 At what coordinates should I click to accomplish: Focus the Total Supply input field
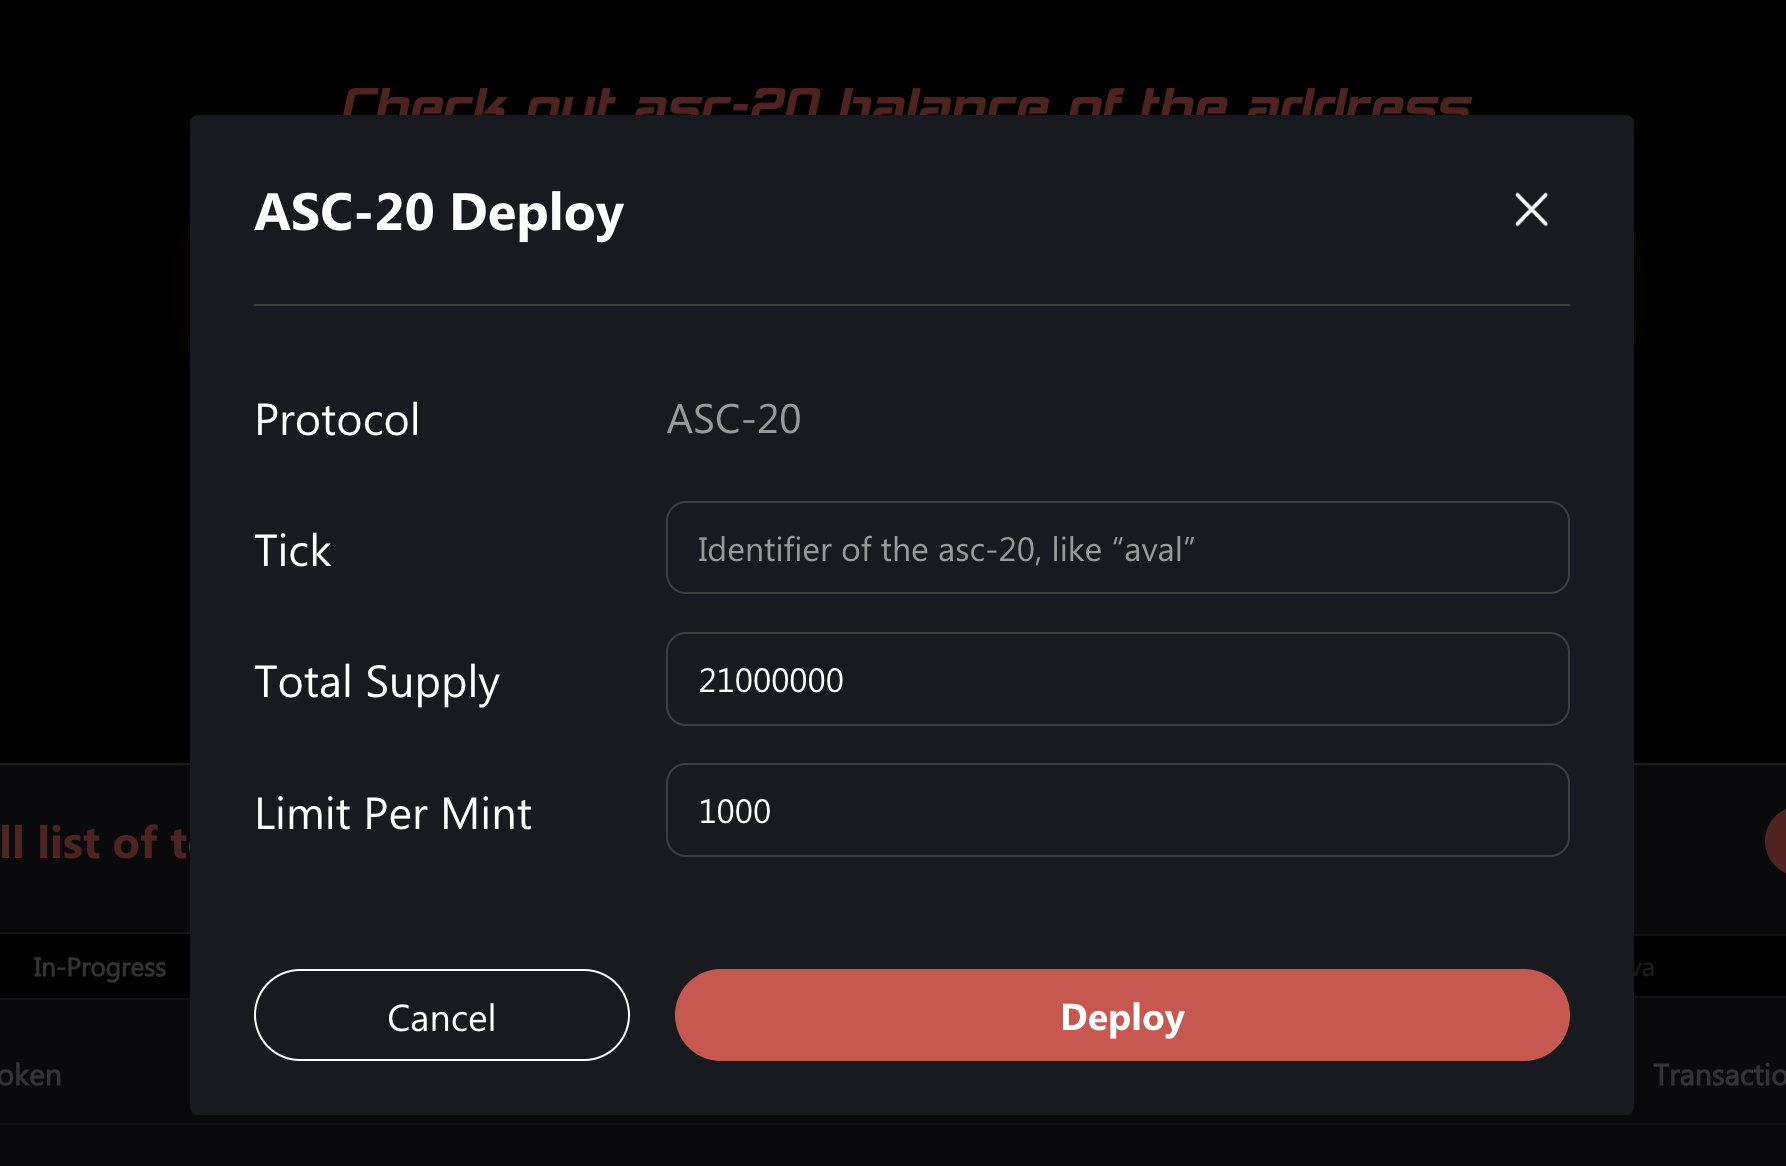click(1117, 679)
